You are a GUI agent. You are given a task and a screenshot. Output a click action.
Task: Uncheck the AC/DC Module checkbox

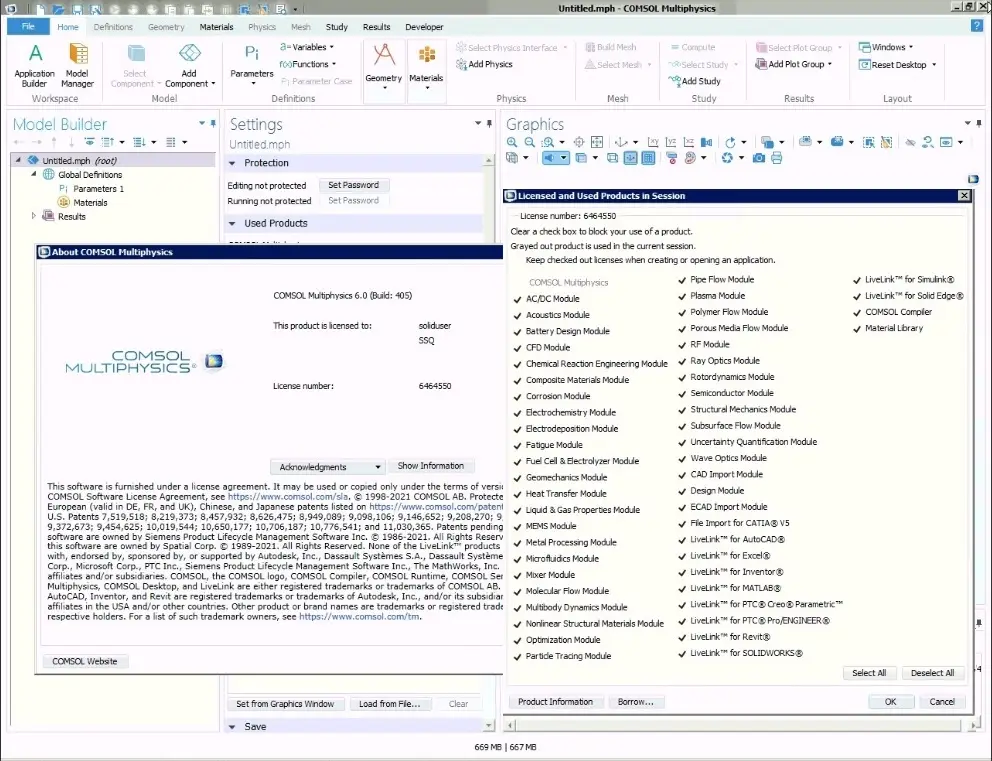point(518,299)
